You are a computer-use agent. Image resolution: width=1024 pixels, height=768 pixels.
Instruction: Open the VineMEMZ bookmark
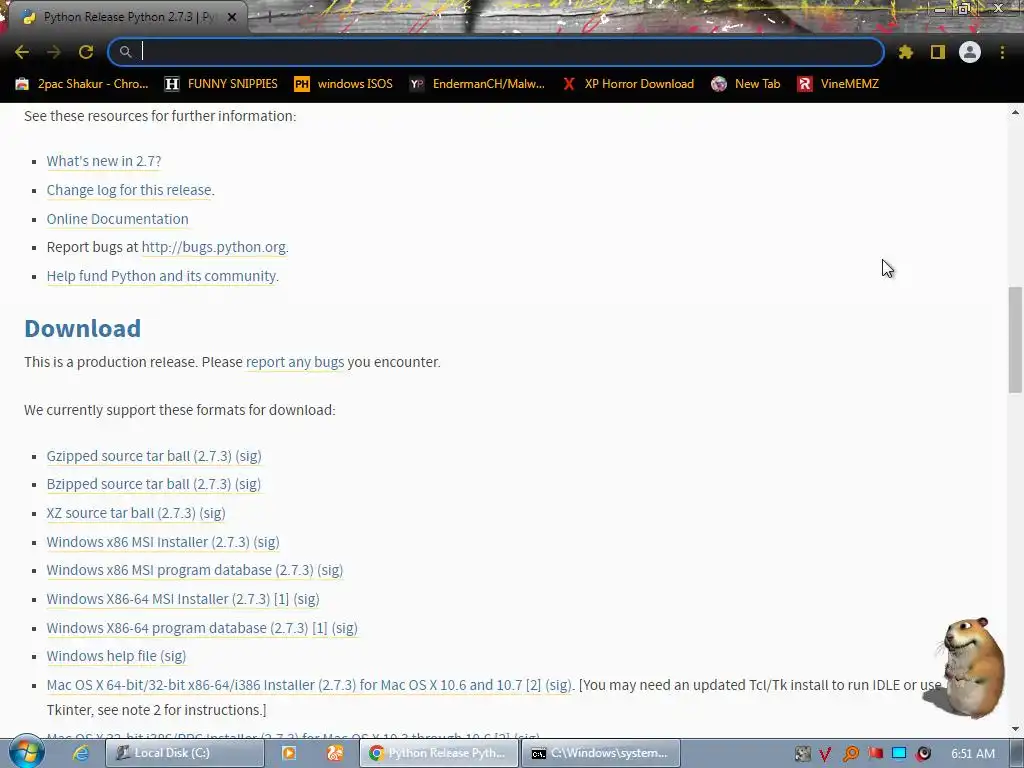click(x=838, y=84)
